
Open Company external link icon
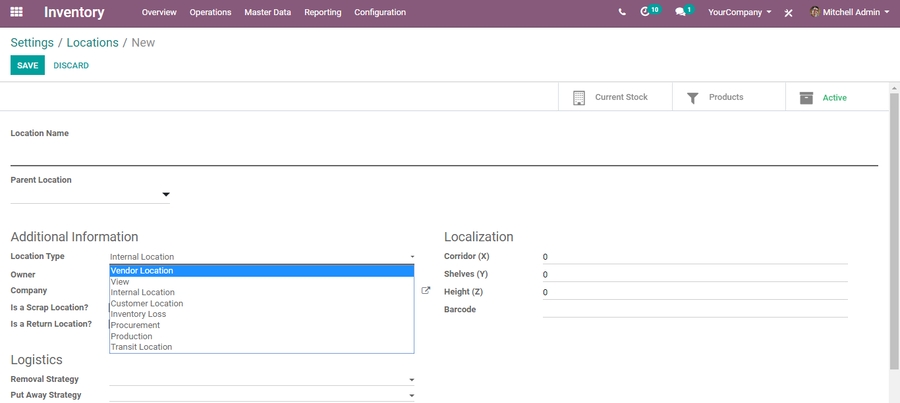click(425, 291)
